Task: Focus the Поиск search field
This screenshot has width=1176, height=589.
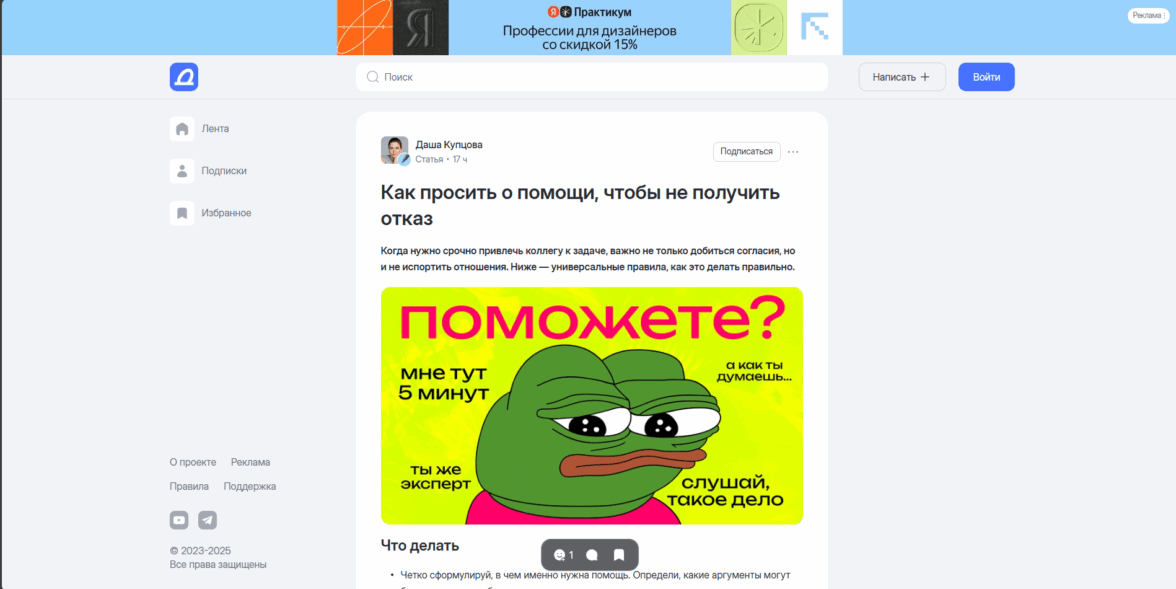Action: pos(592,77)
